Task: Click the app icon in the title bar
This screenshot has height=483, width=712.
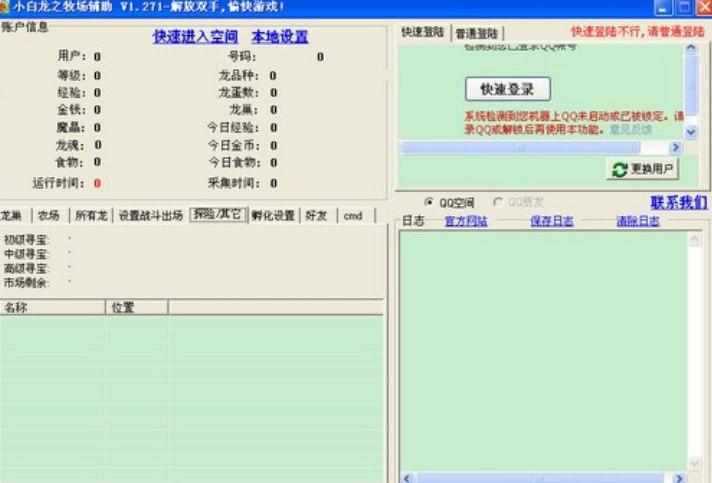Action: 6,7
